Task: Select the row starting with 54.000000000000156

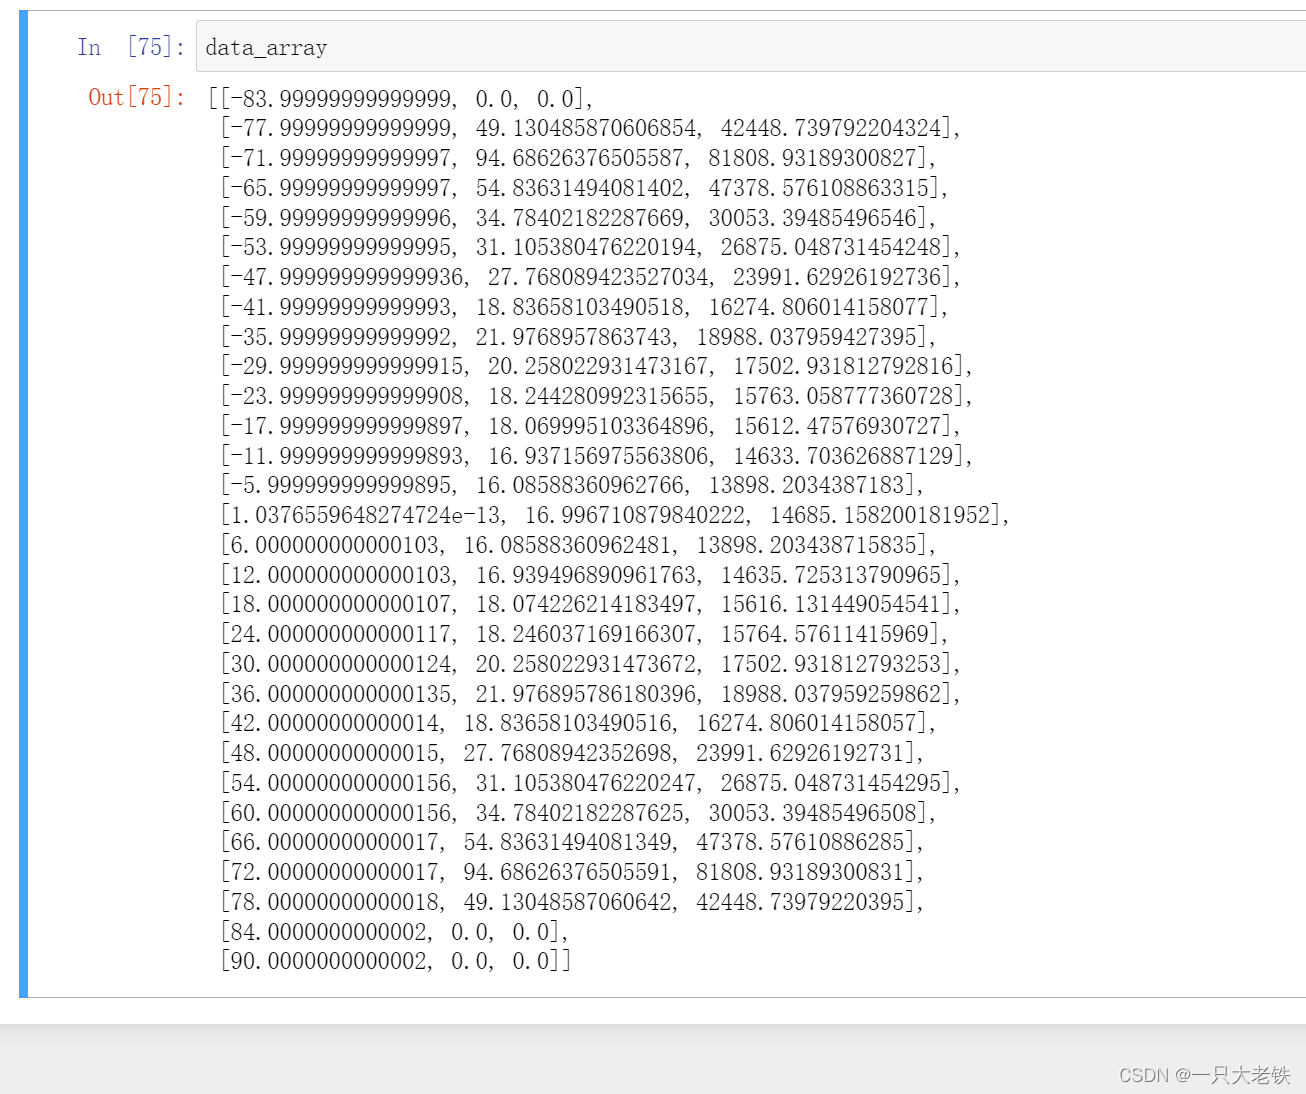Action: pos(591,783)
